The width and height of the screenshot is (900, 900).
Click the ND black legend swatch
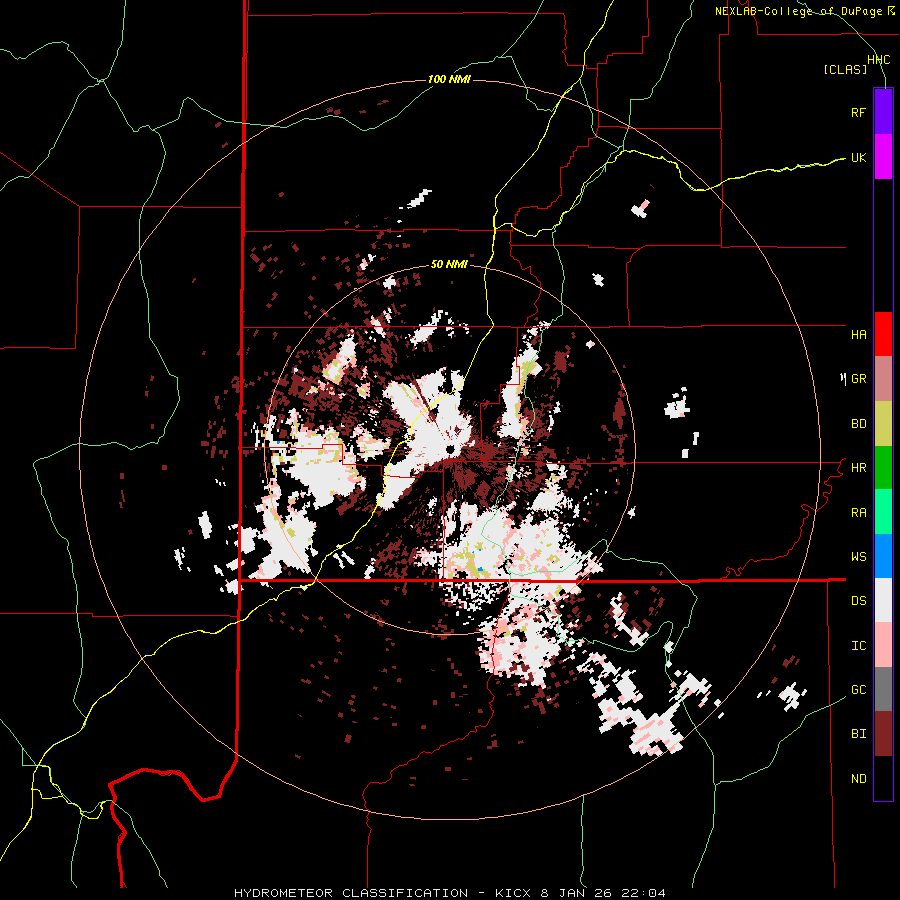pyautogui.click(x=883, y=778)
